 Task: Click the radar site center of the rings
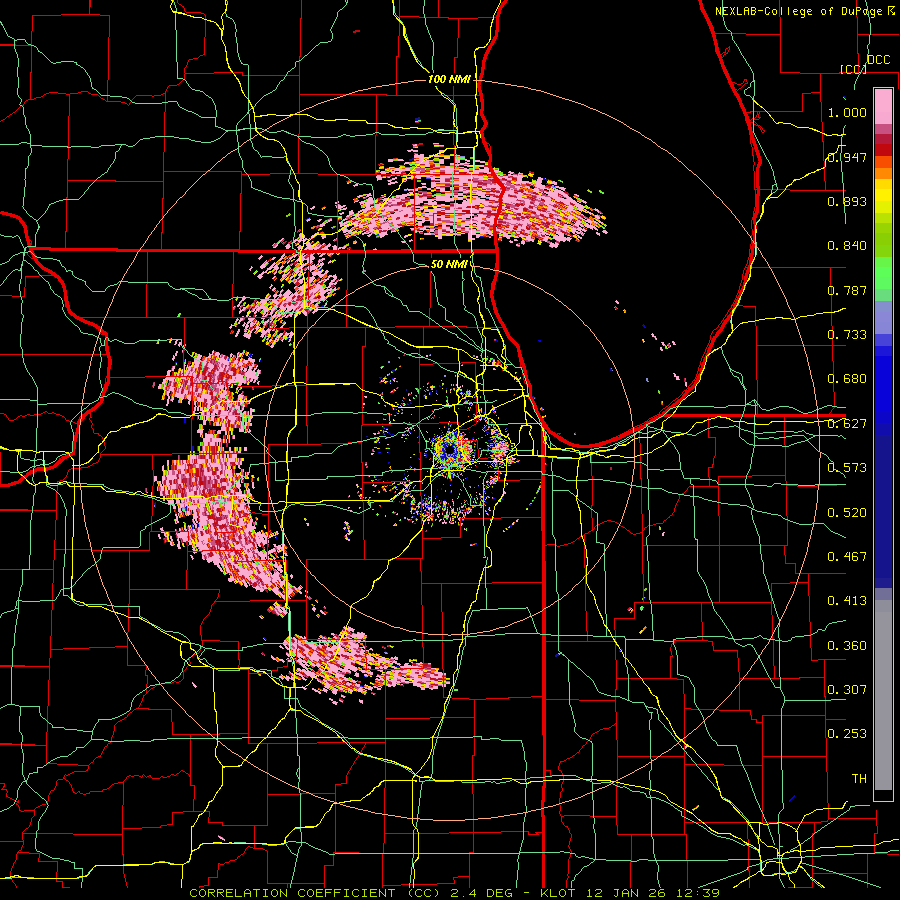point(450,449)
